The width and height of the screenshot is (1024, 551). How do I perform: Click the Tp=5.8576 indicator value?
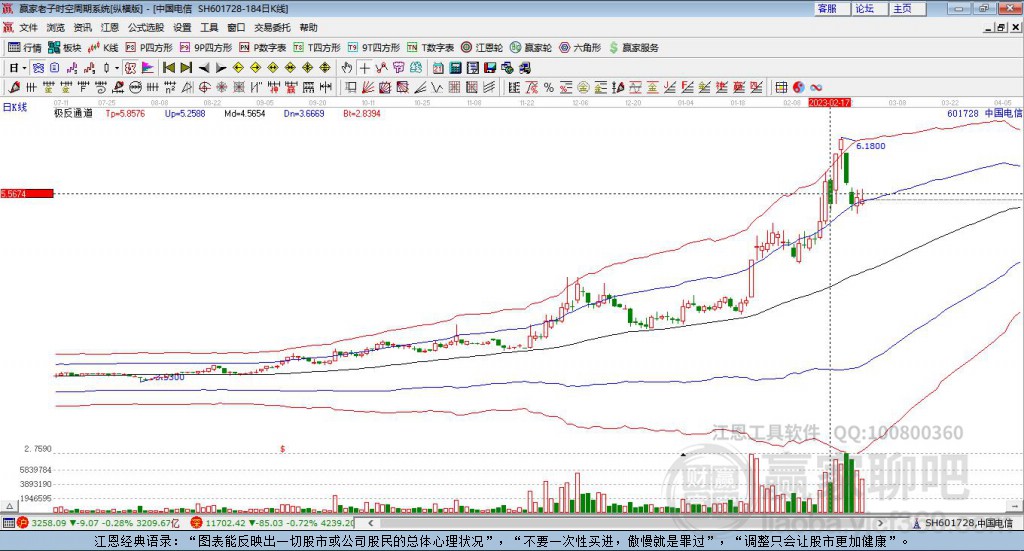coord(125,114)
